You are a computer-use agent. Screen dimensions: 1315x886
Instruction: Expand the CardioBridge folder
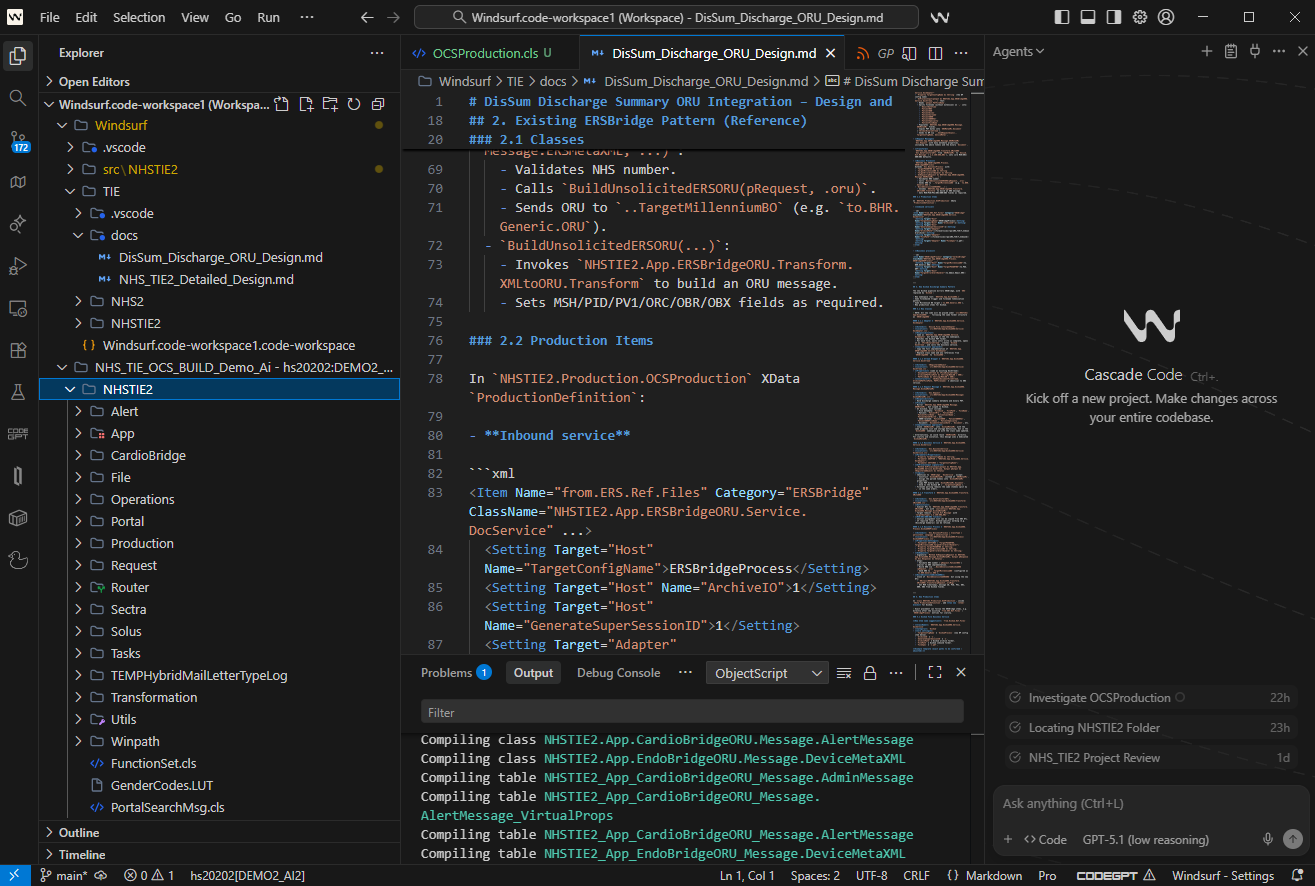pyautogui.click(x=148, y=455)
